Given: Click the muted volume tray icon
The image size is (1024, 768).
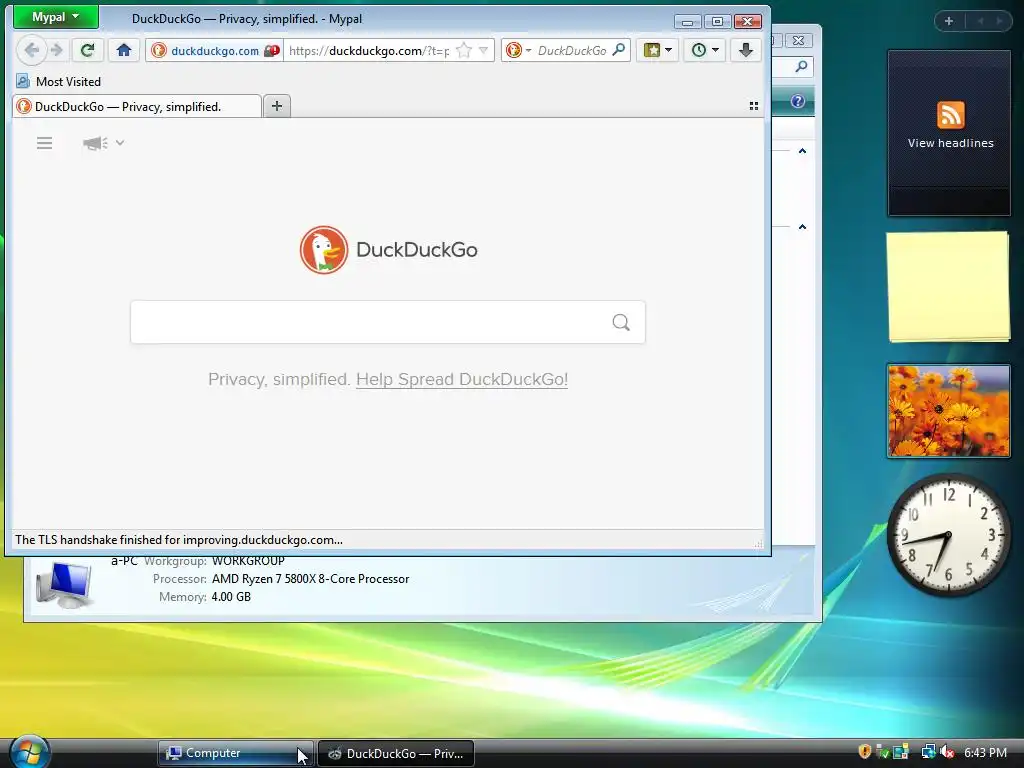Looking at the screenshot, I should (946, 752).
